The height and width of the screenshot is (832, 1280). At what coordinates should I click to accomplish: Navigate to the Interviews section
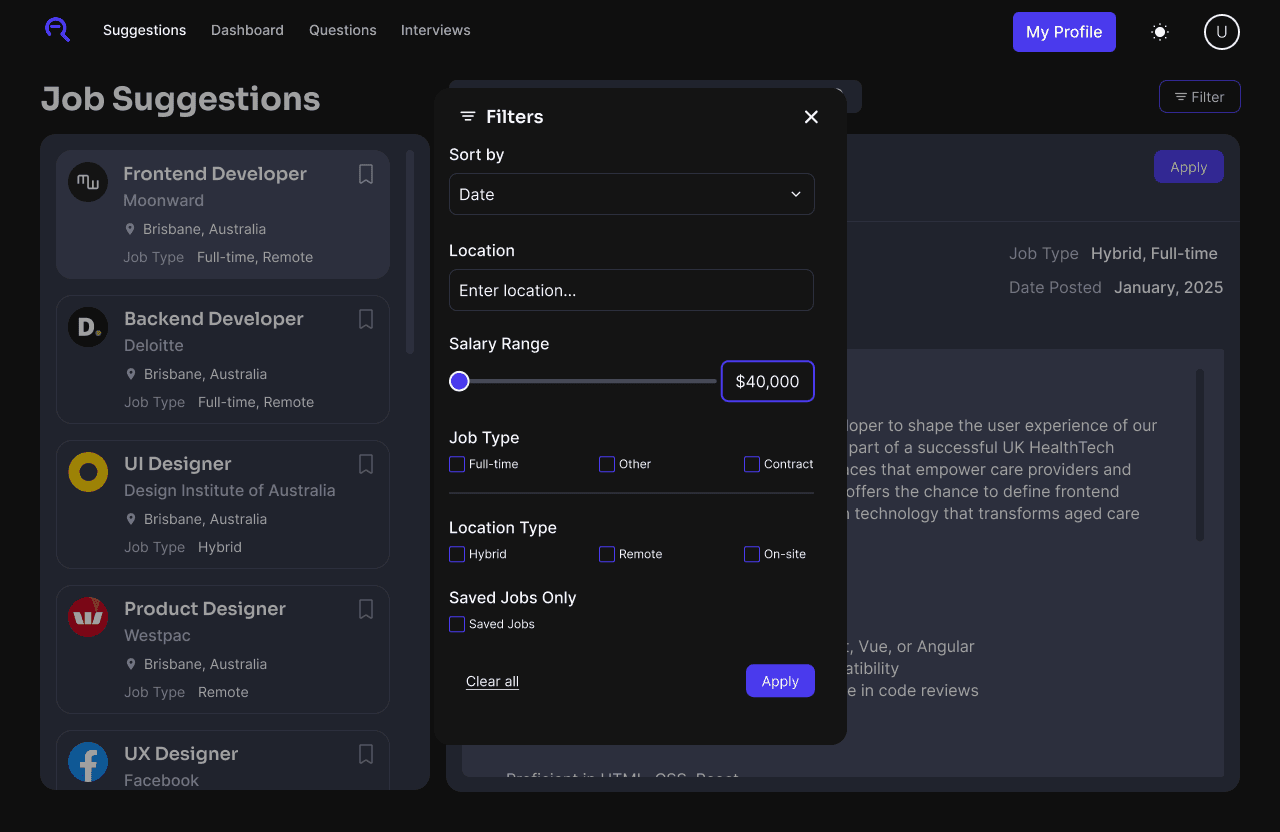click(436, 30)
